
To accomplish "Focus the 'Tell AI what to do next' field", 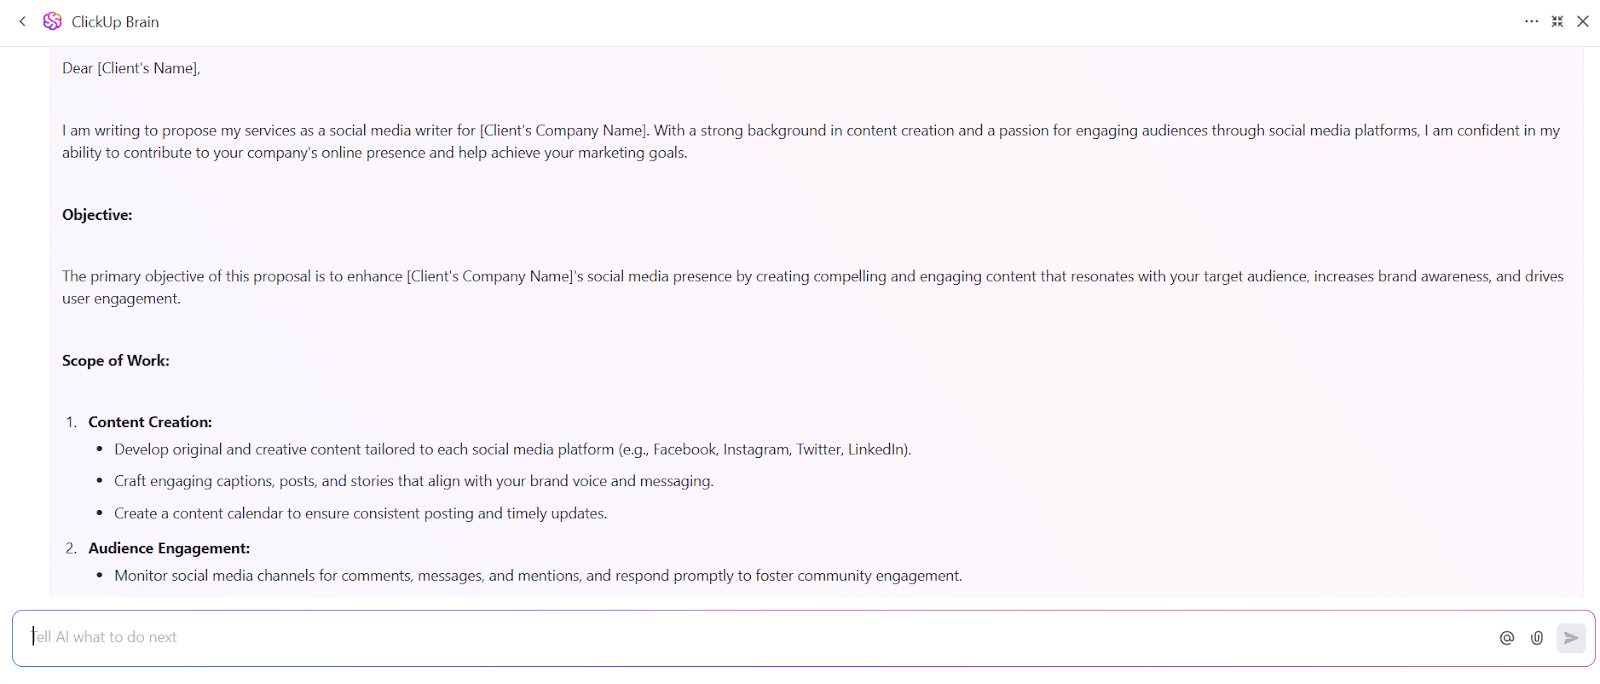I will (700, 637).
